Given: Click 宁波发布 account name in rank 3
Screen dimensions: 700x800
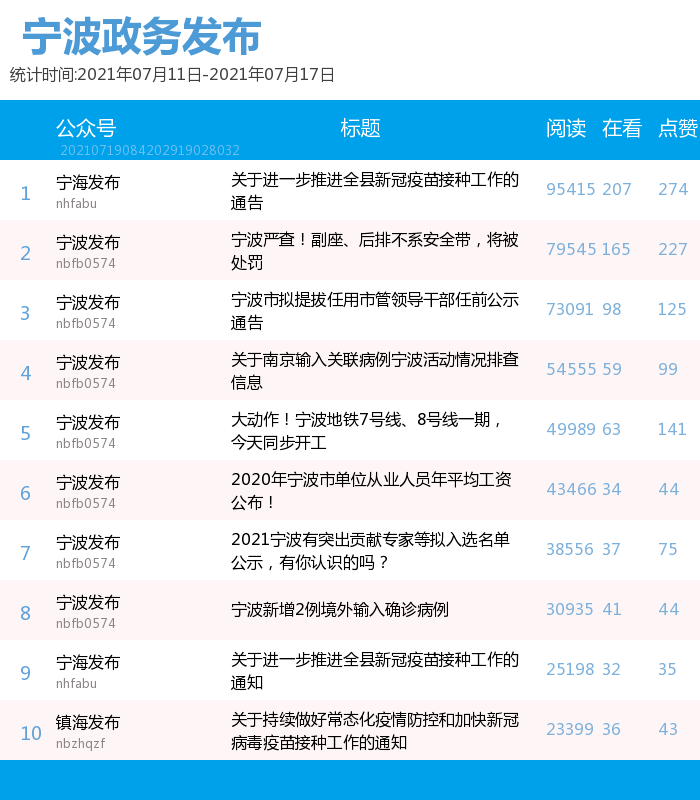Looking at the screenshot, I should point(88,302).
